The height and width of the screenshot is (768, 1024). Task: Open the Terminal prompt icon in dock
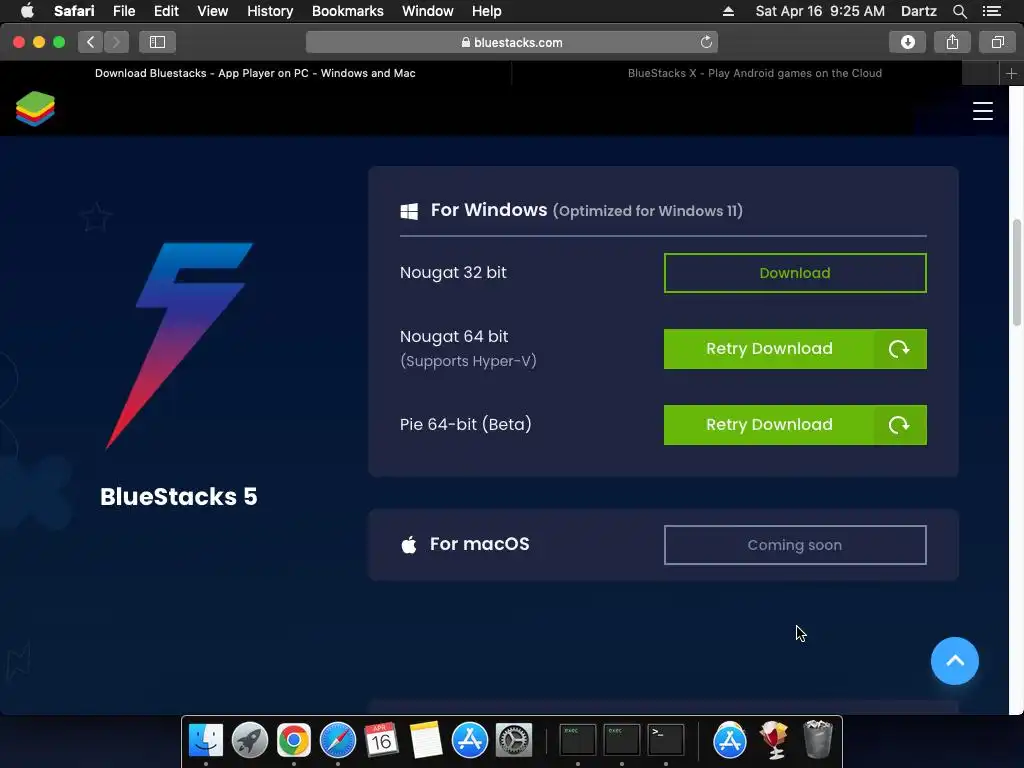click(x=665, y=740)
